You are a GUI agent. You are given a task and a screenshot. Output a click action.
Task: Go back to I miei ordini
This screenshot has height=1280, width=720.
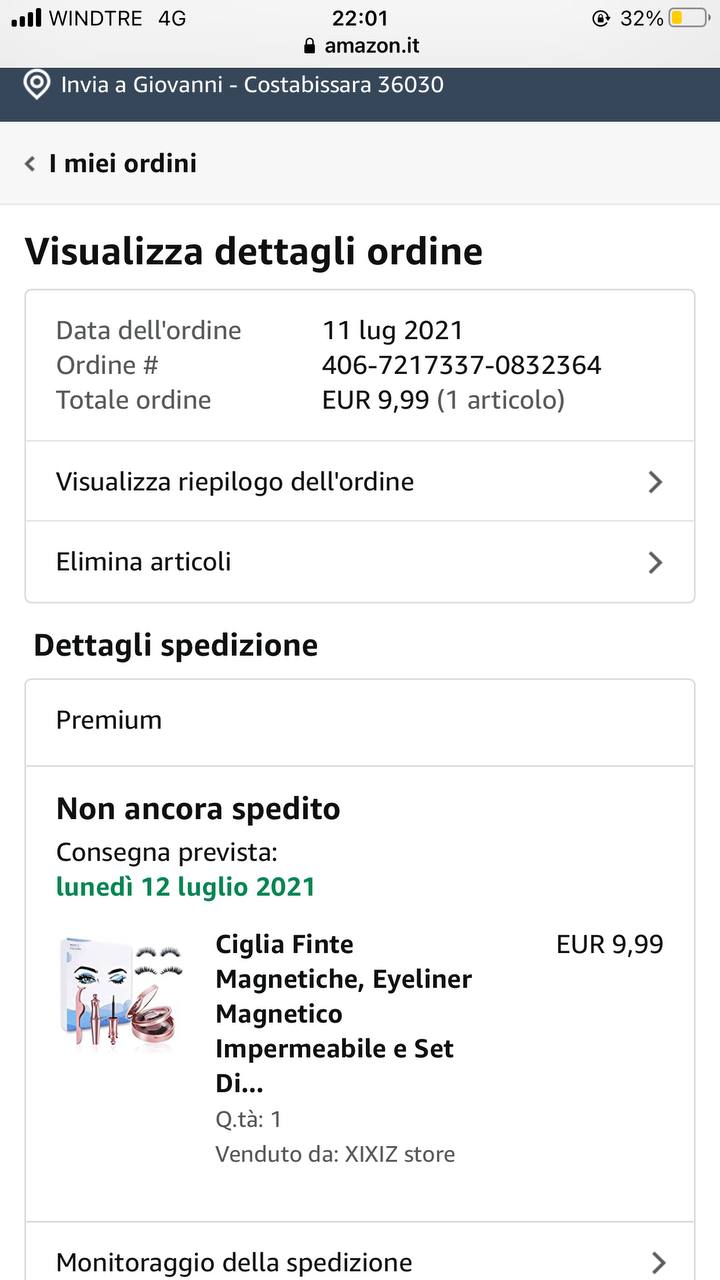coord(122,164)
